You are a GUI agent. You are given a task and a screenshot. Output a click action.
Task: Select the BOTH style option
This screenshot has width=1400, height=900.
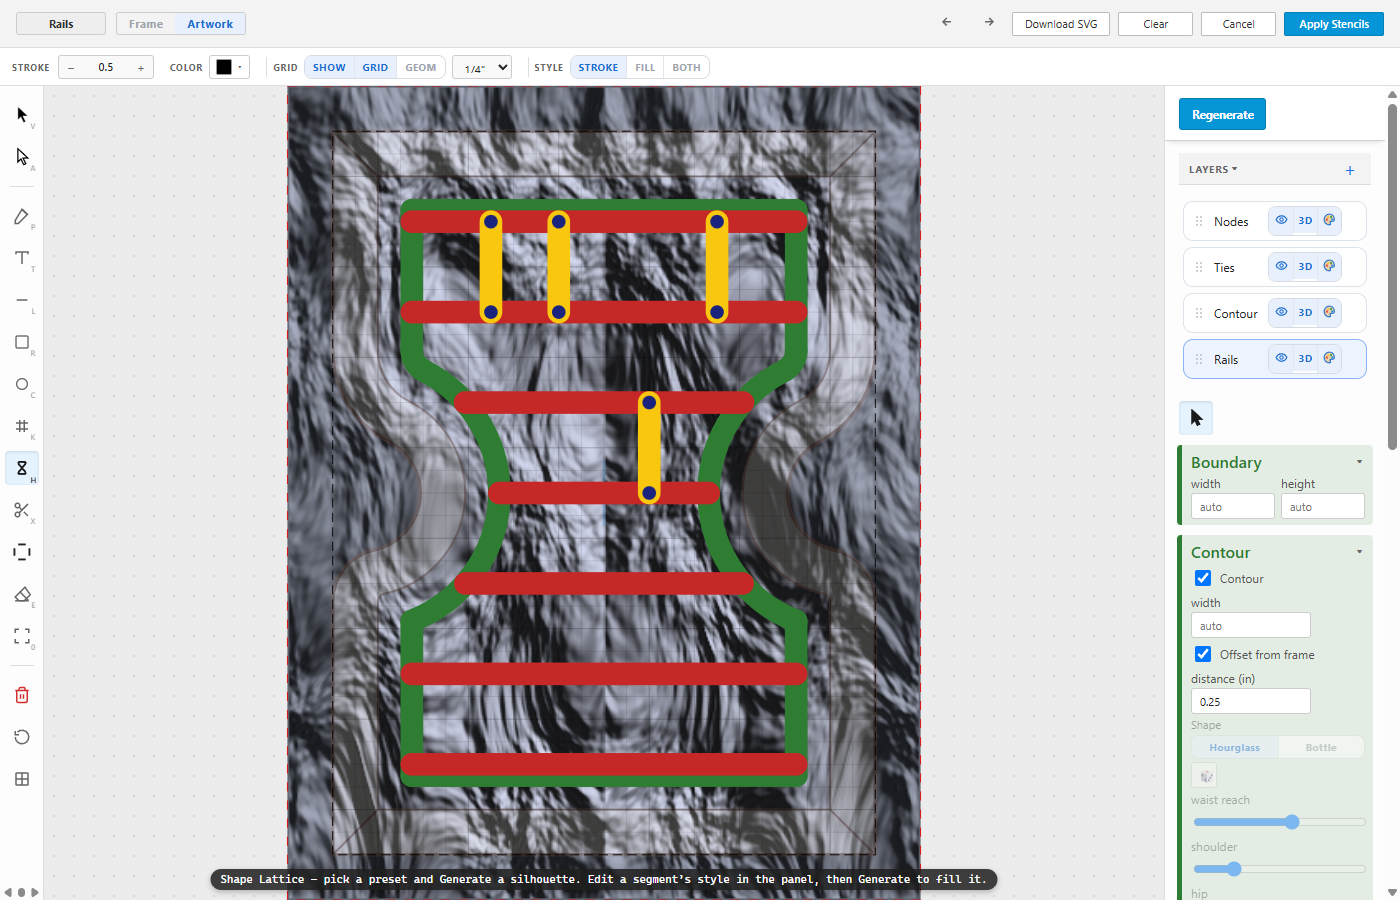686,67
